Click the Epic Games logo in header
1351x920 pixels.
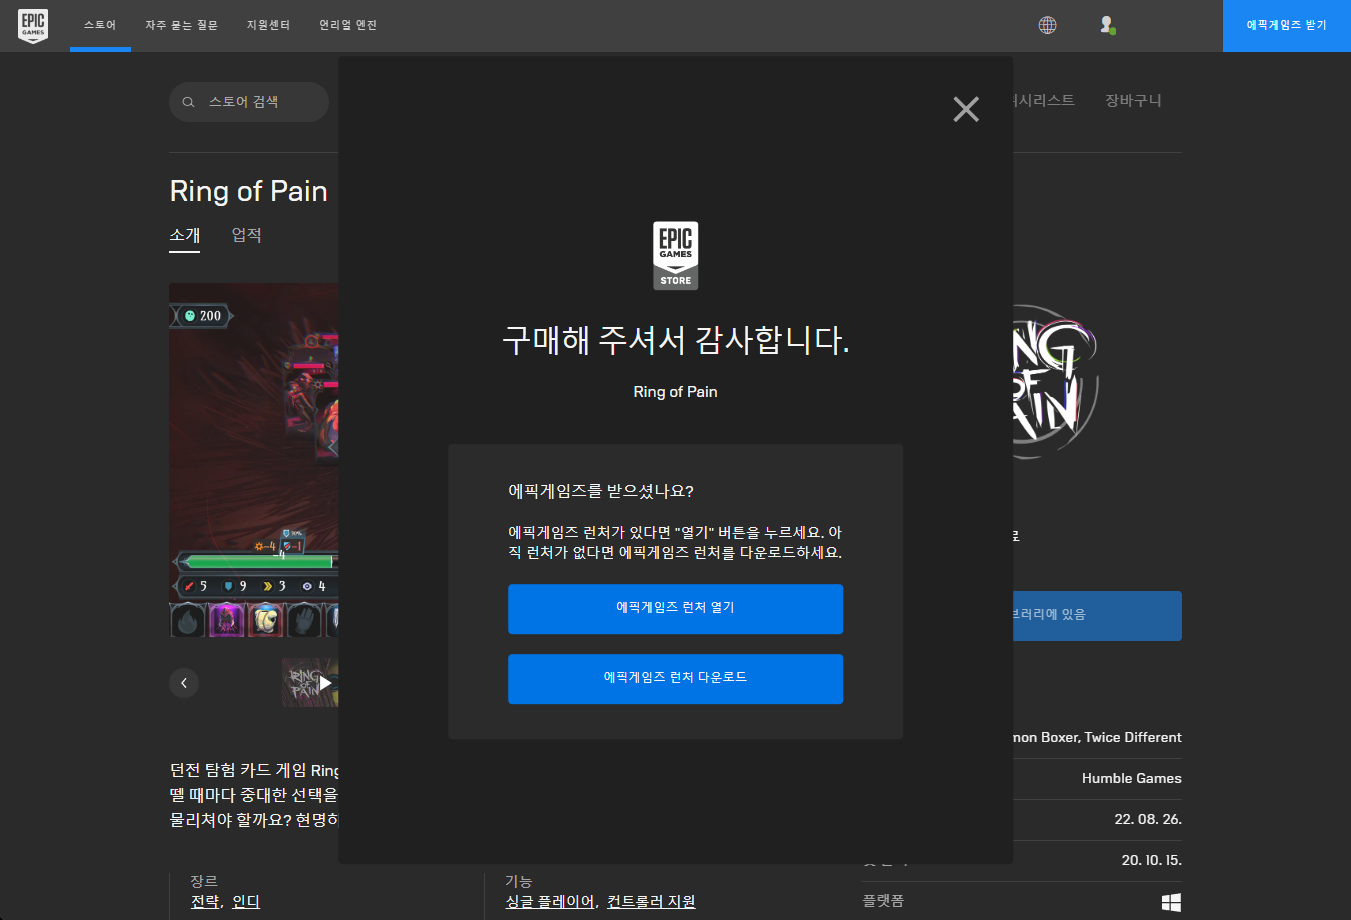33,25
